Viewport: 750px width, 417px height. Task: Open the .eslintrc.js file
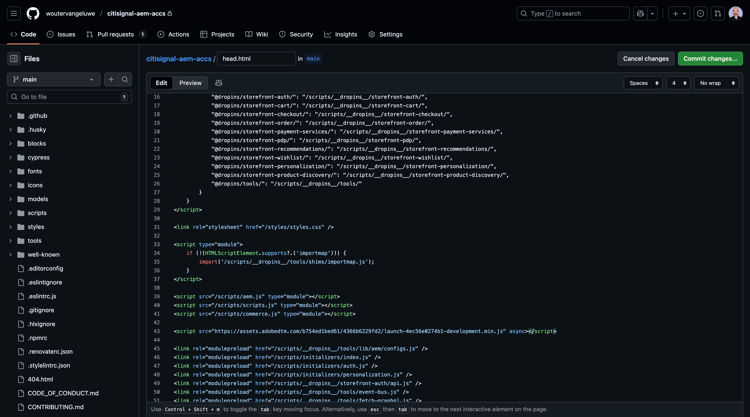42,296
